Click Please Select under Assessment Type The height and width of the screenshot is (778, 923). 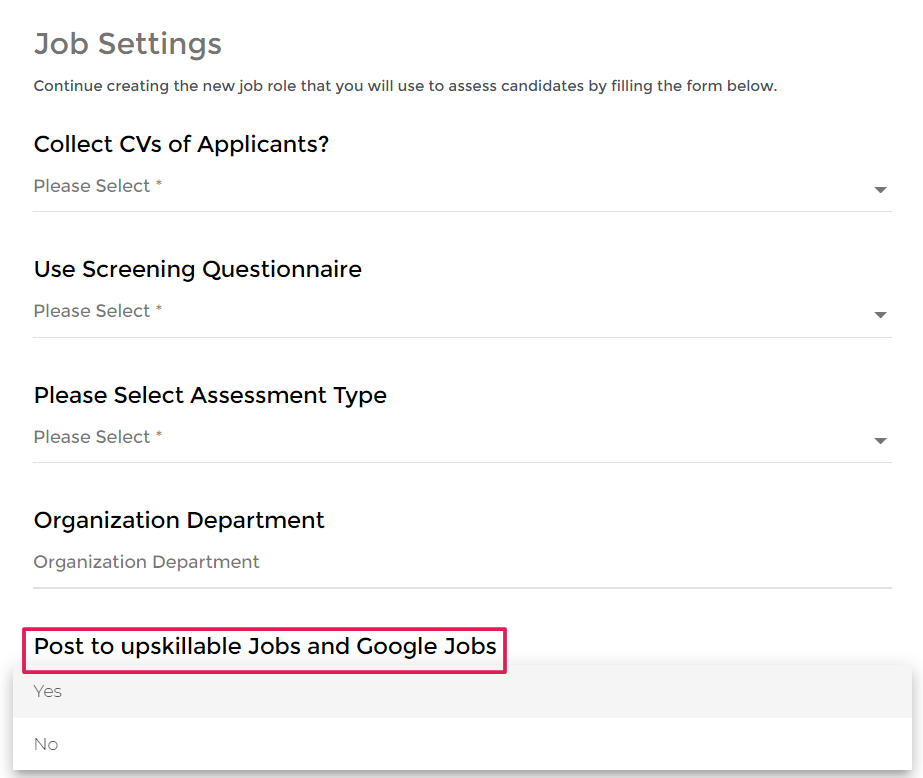pyautogui.click(x=92, y=437)
